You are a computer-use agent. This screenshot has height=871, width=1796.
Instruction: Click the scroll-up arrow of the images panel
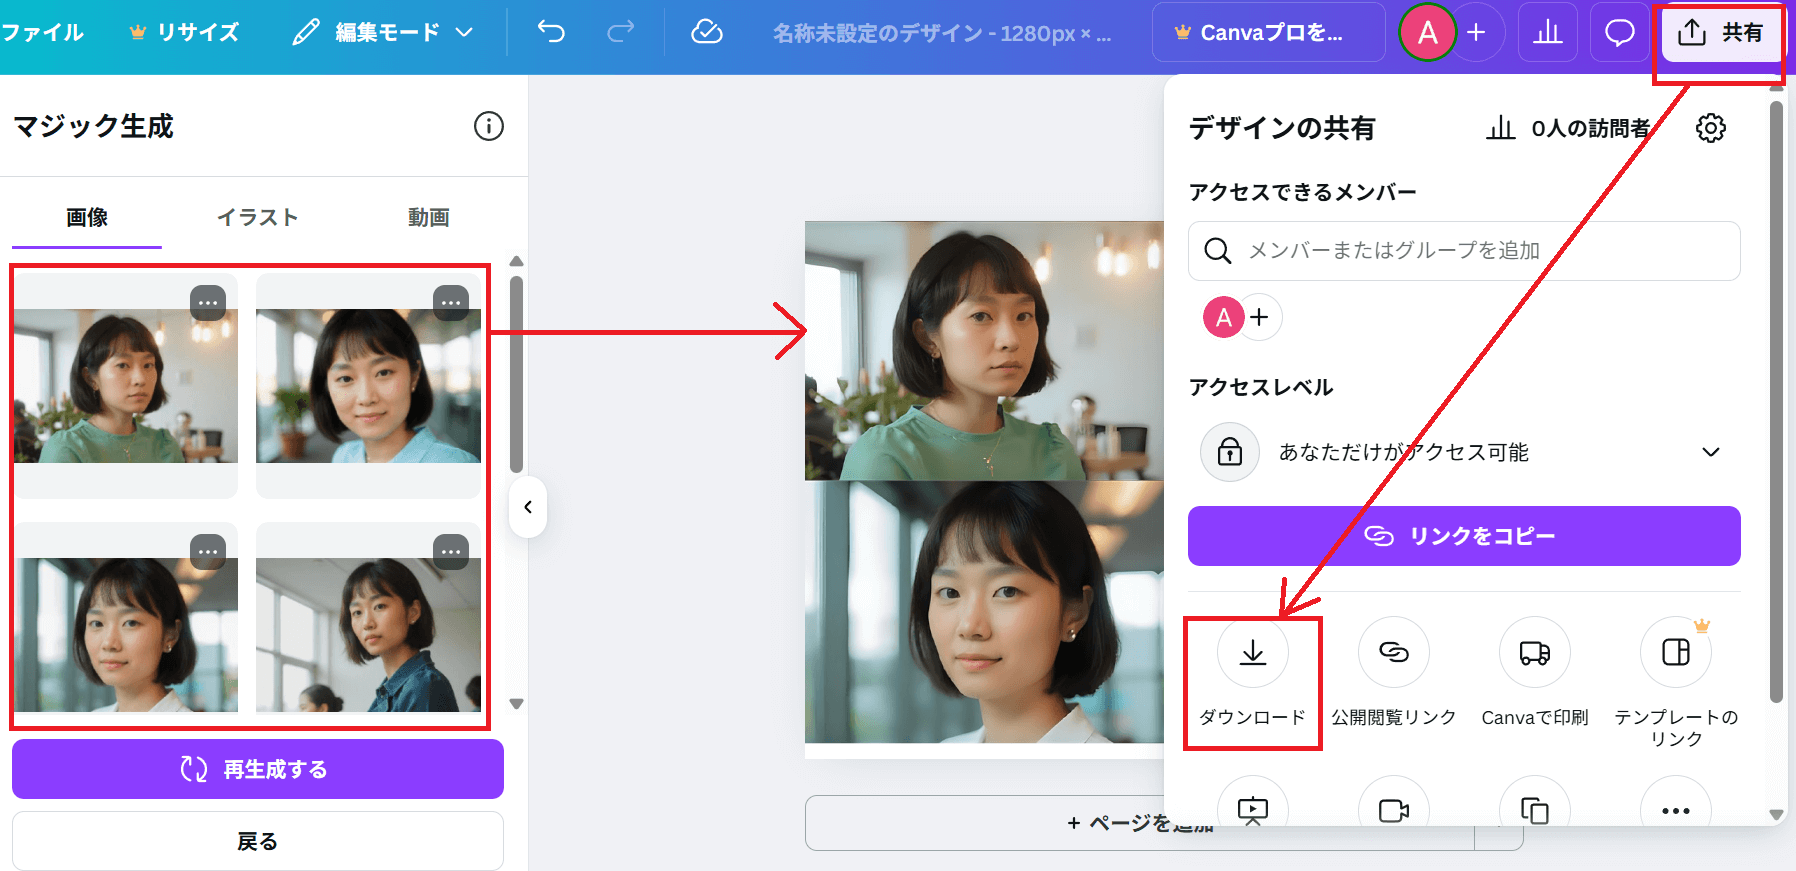[516, 261]
